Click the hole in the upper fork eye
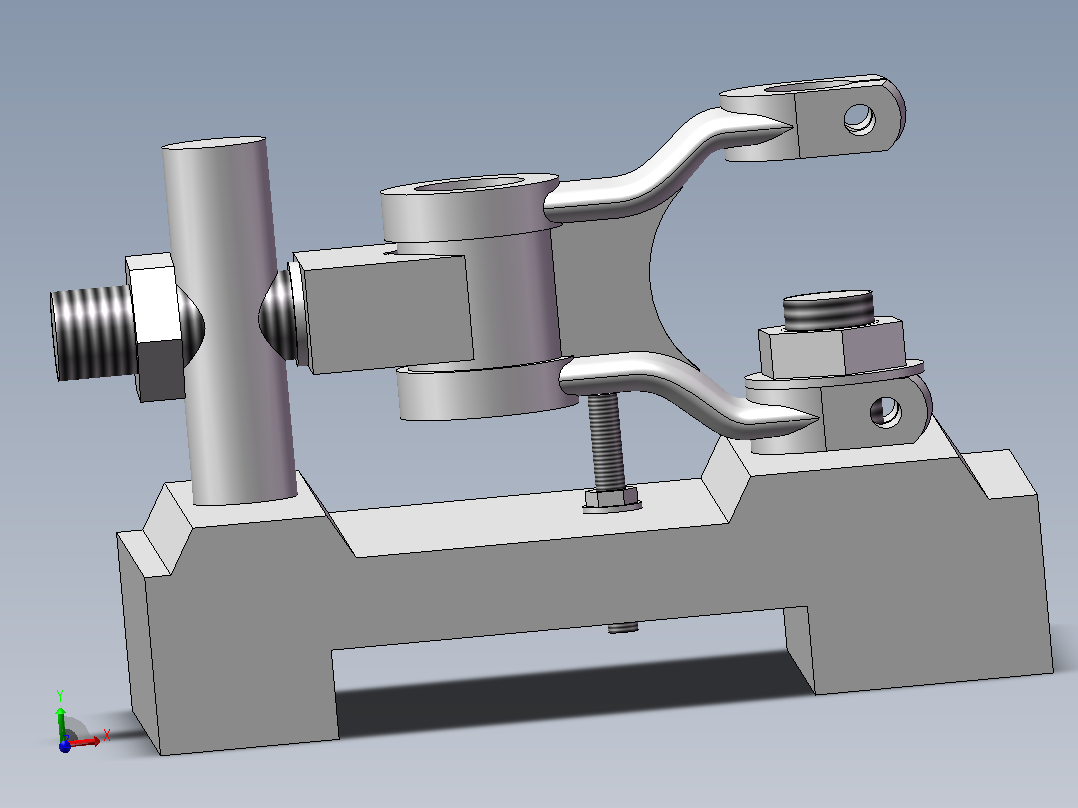Viewport: 1078px width, 808px height. point(859,119)
